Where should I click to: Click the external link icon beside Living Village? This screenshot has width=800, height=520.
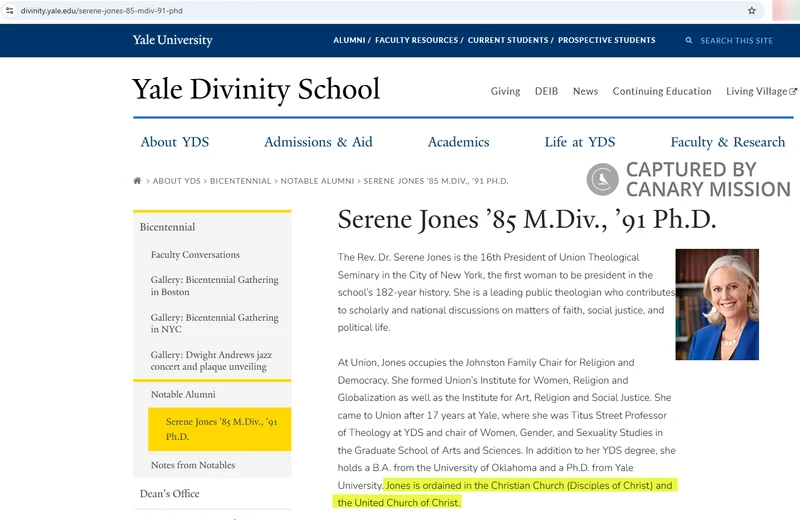click(x=793, y=91)
